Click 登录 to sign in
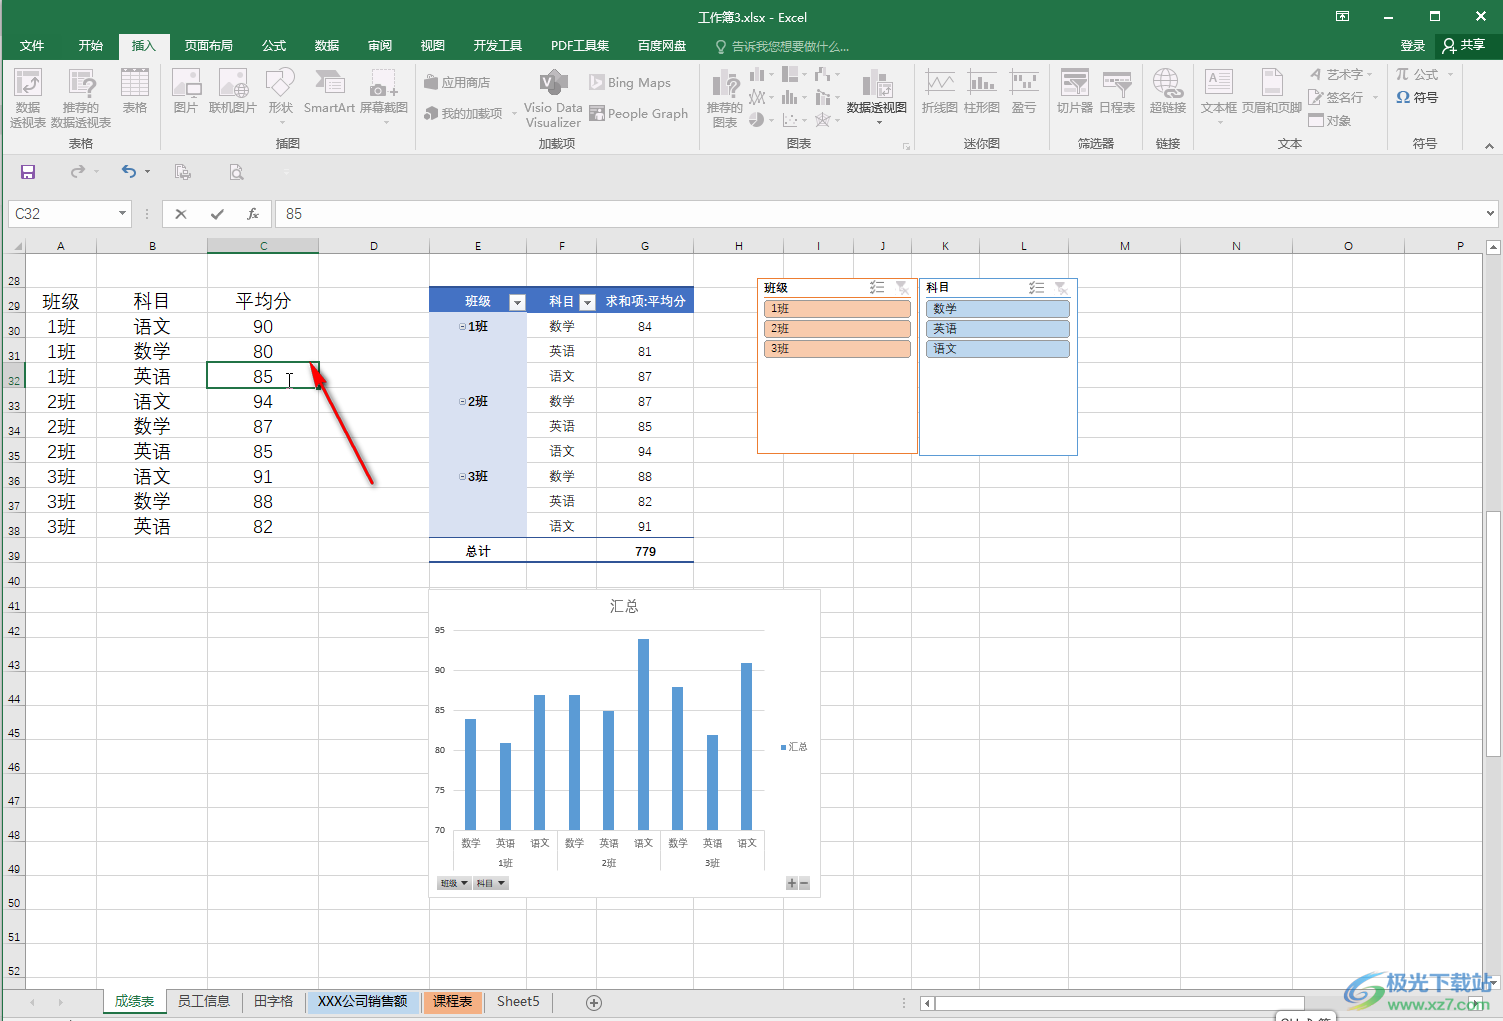This screenshot has width=1503, height=1021. point(1413,46)
